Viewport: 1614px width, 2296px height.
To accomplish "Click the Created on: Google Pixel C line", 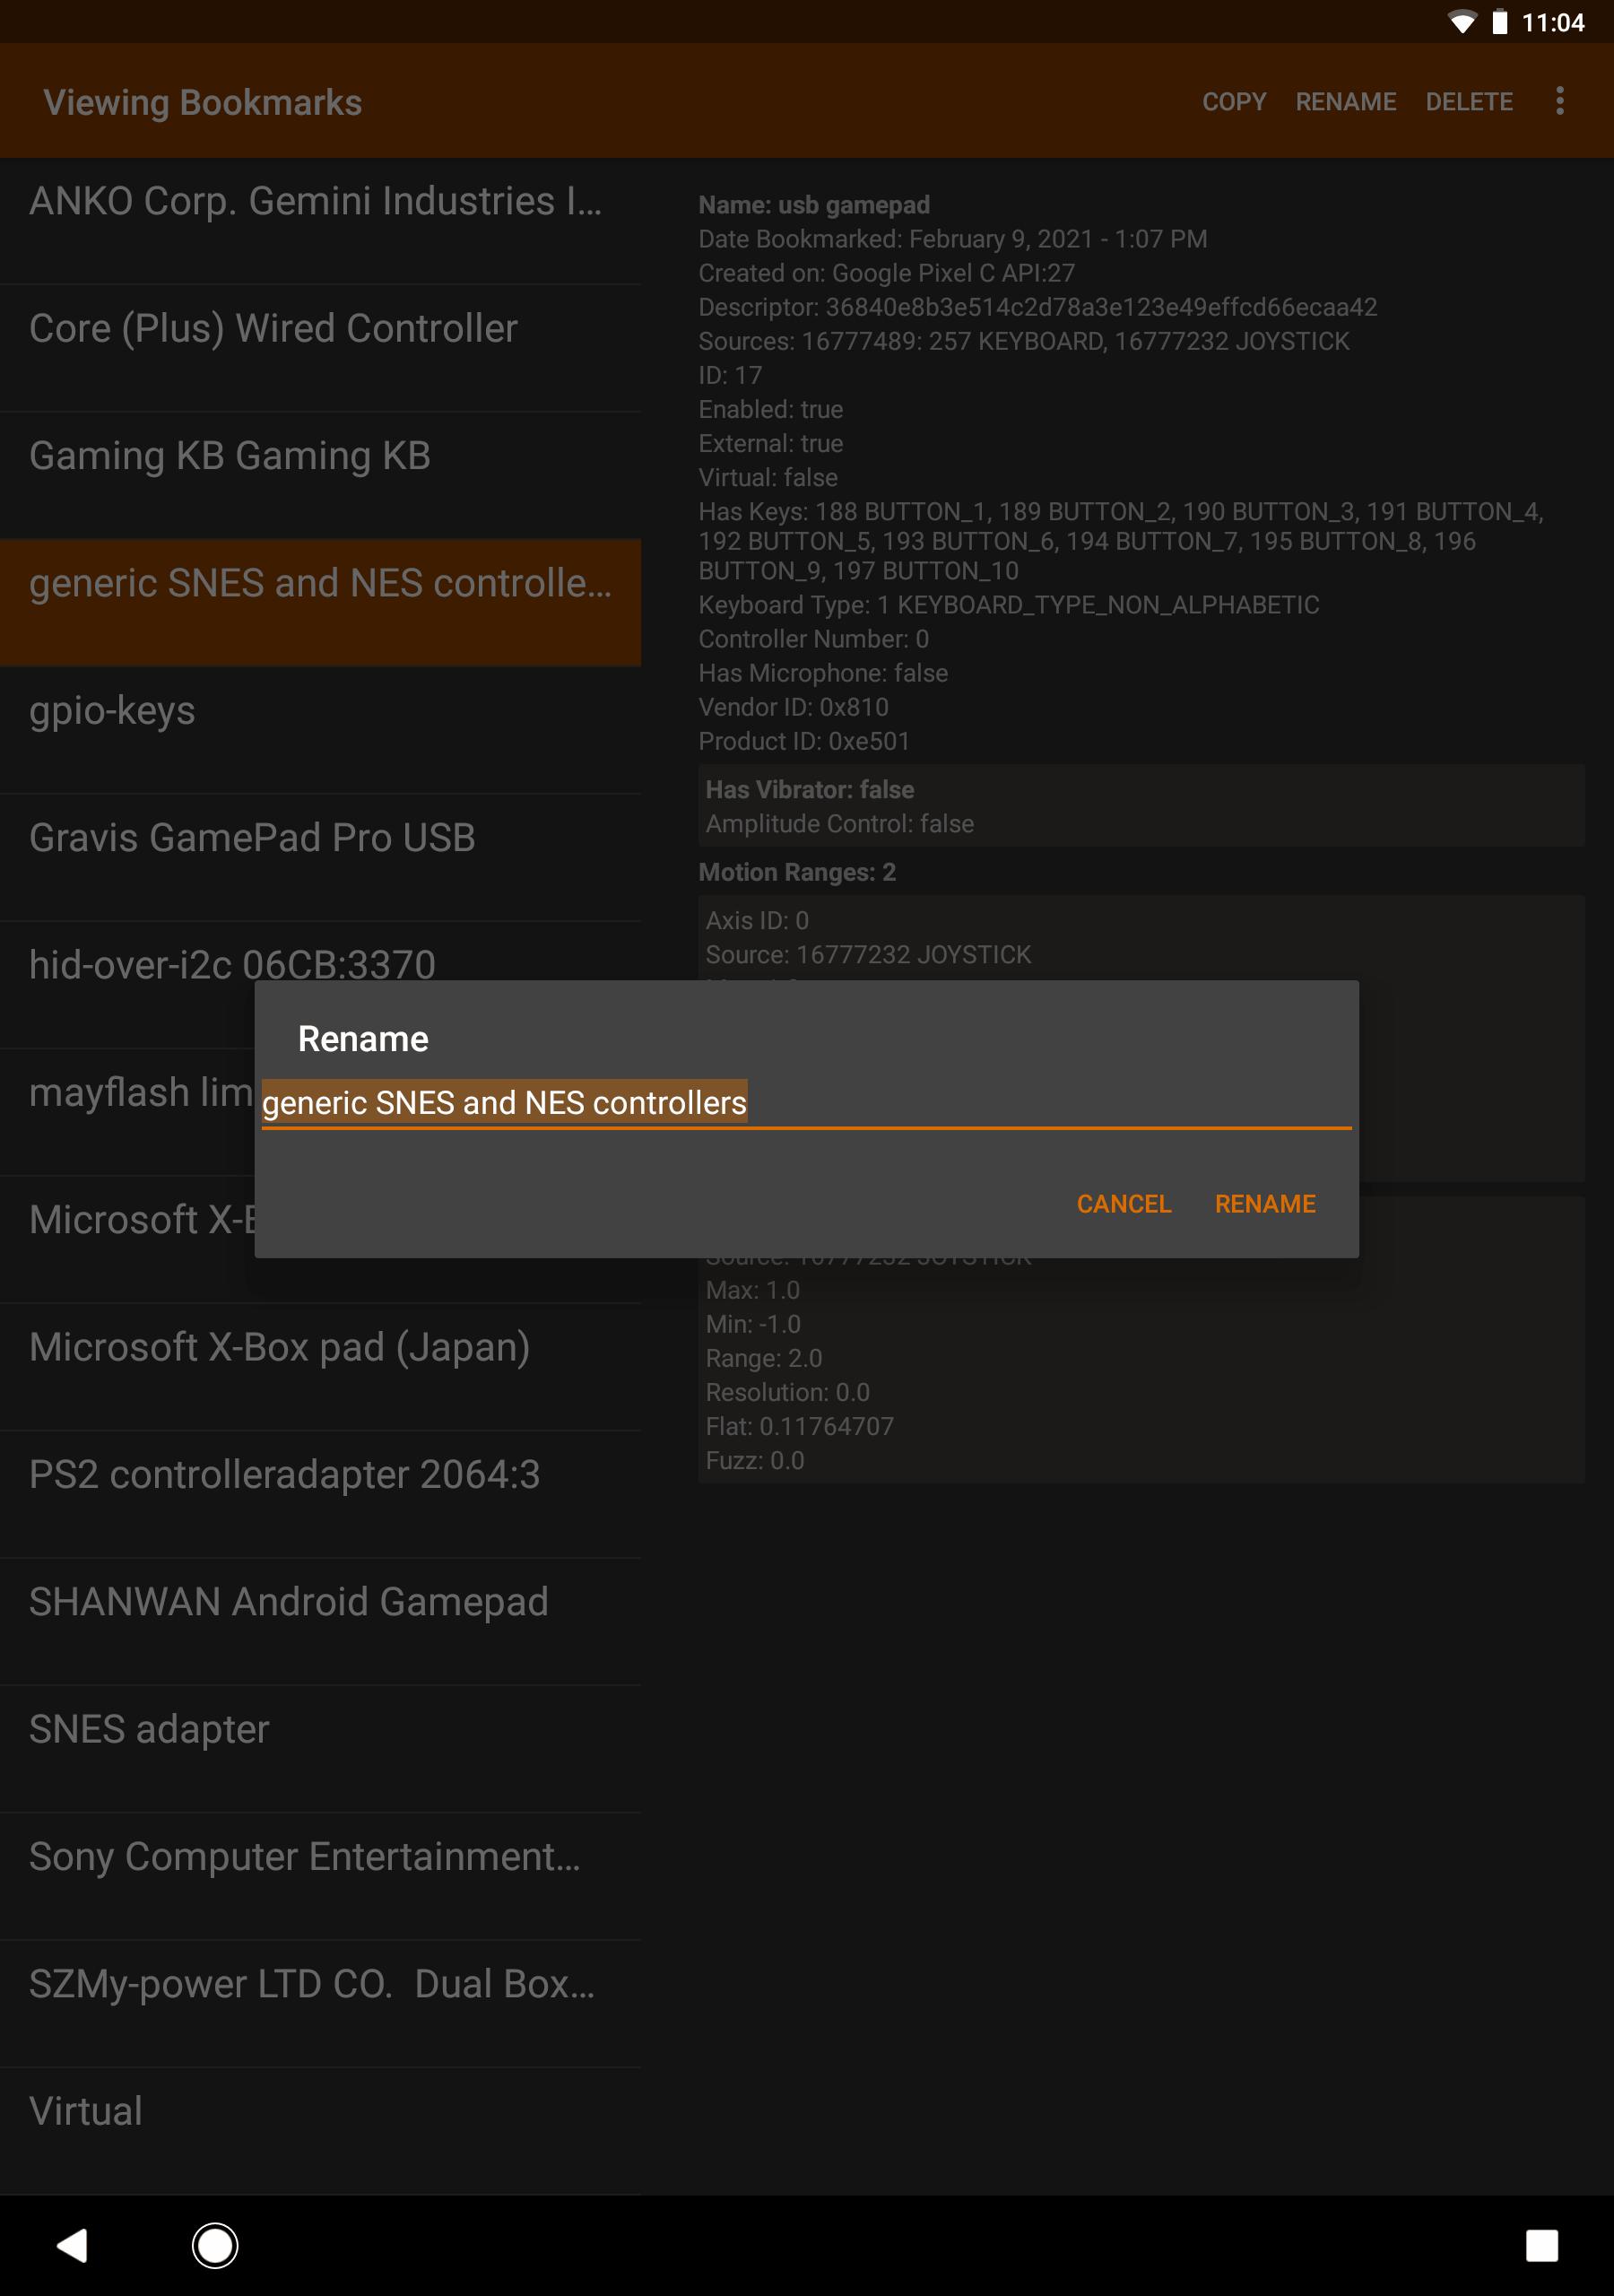I will point(887,273).
